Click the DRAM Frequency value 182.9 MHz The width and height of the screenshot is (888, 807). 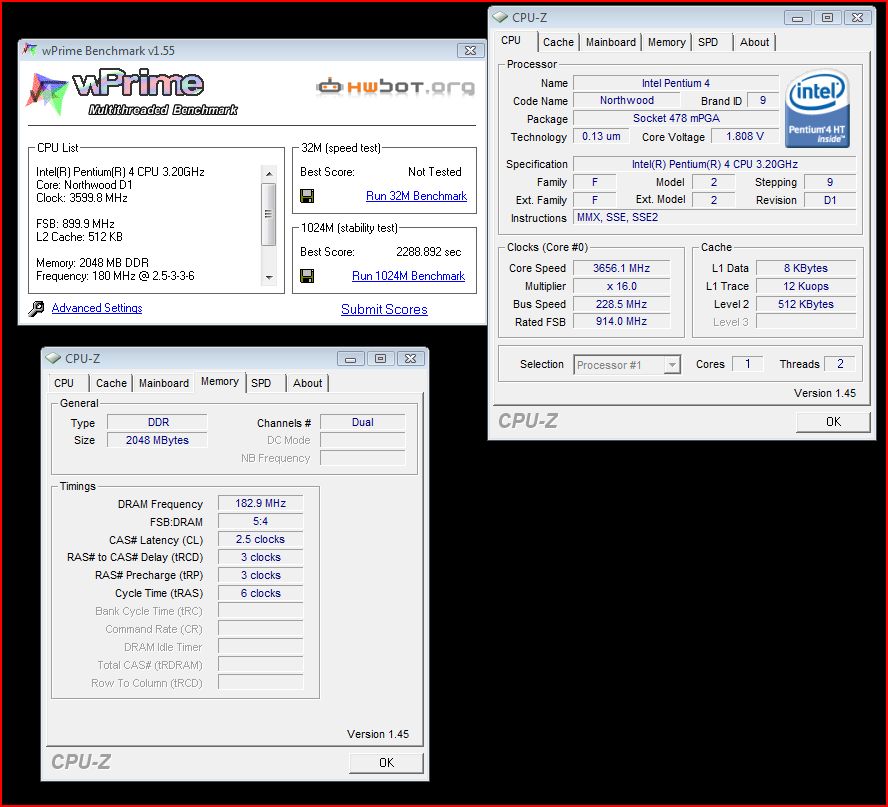point(261,503)
